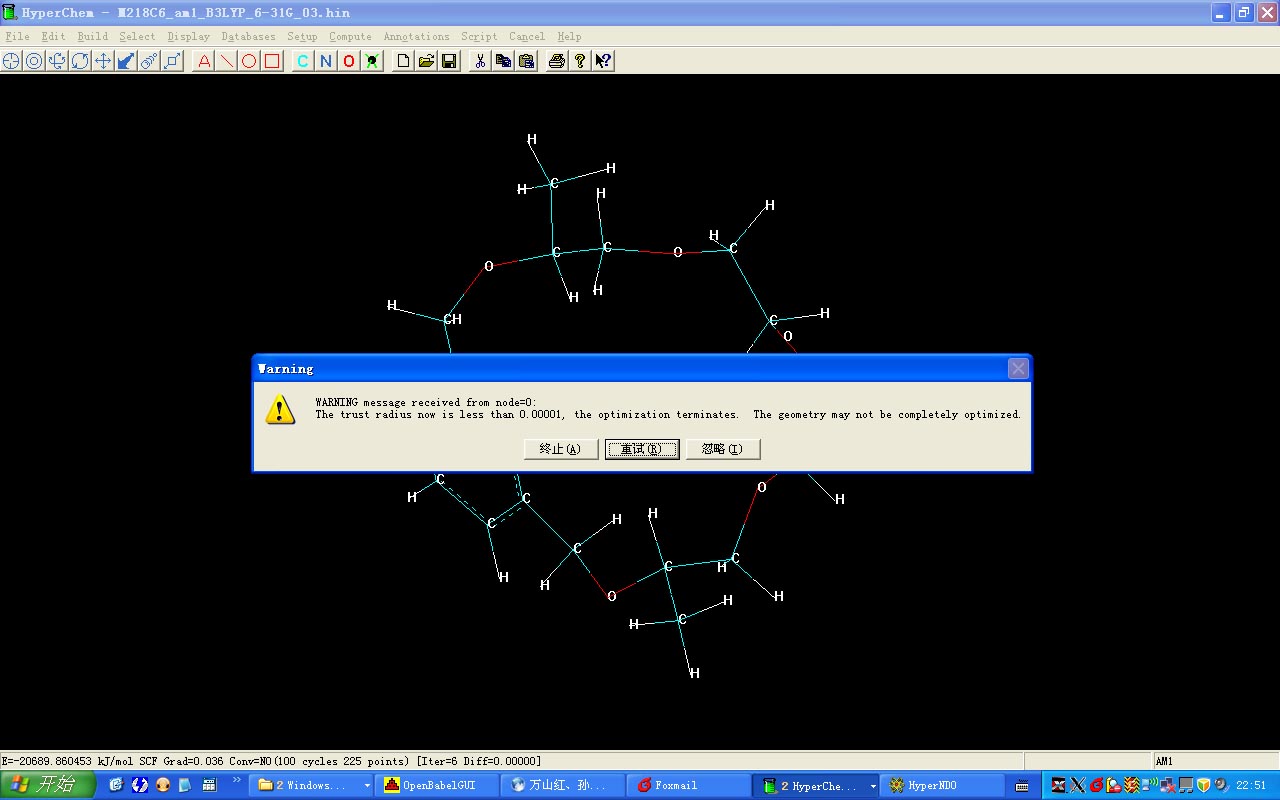
Task: Select the Draw tool in toolbar
Action: tap(11, 61)
